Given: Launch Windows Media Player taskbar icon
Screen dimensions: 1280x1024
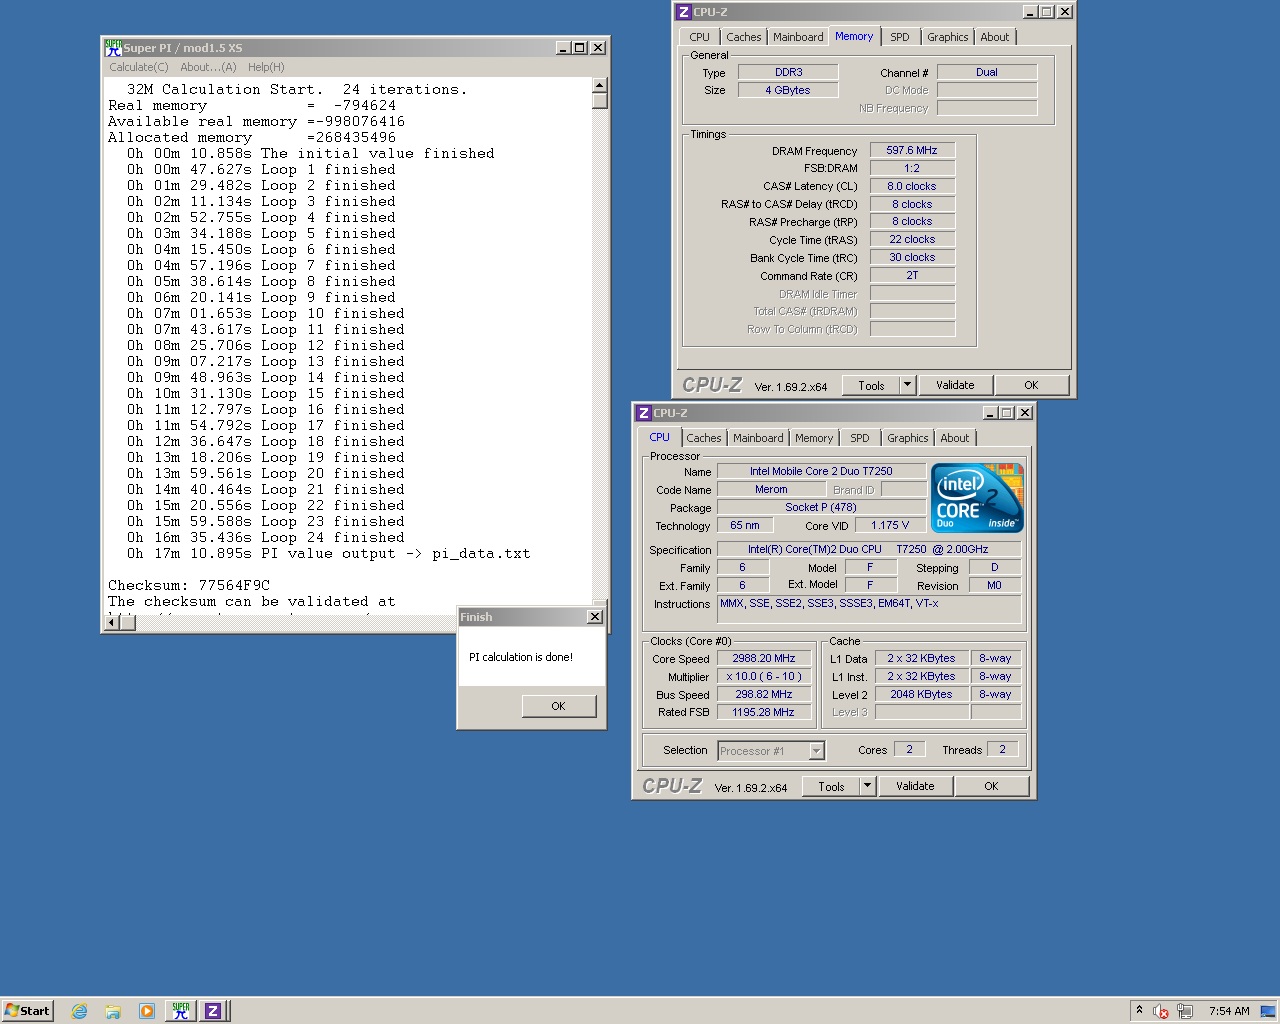Looking at the screenshot, I should click(x=146, y=1011).
